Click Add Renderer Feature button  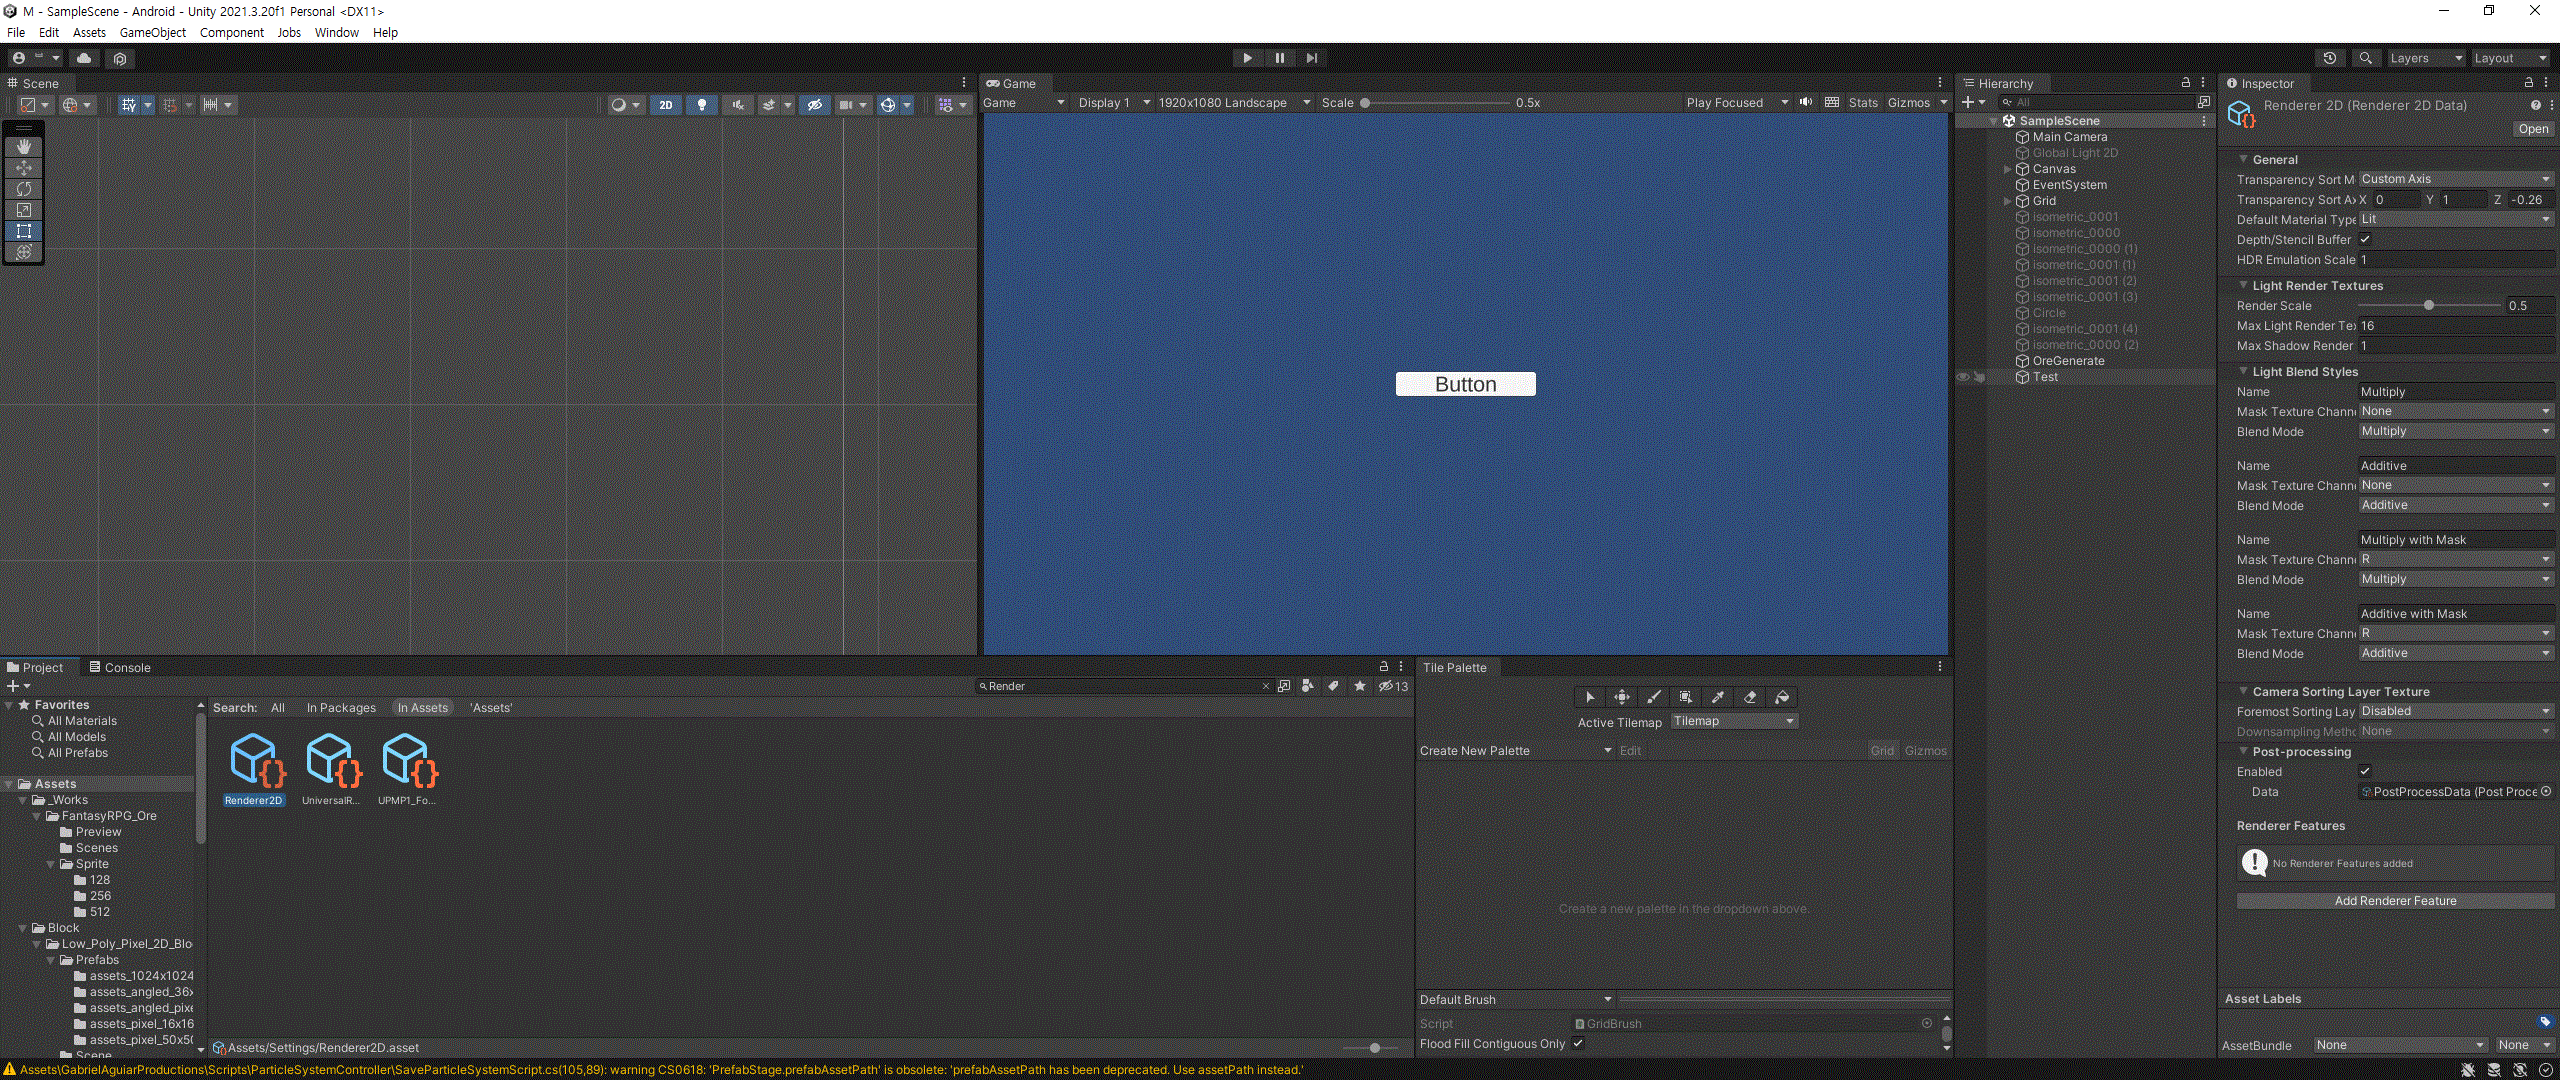[x=2395, y=900]
